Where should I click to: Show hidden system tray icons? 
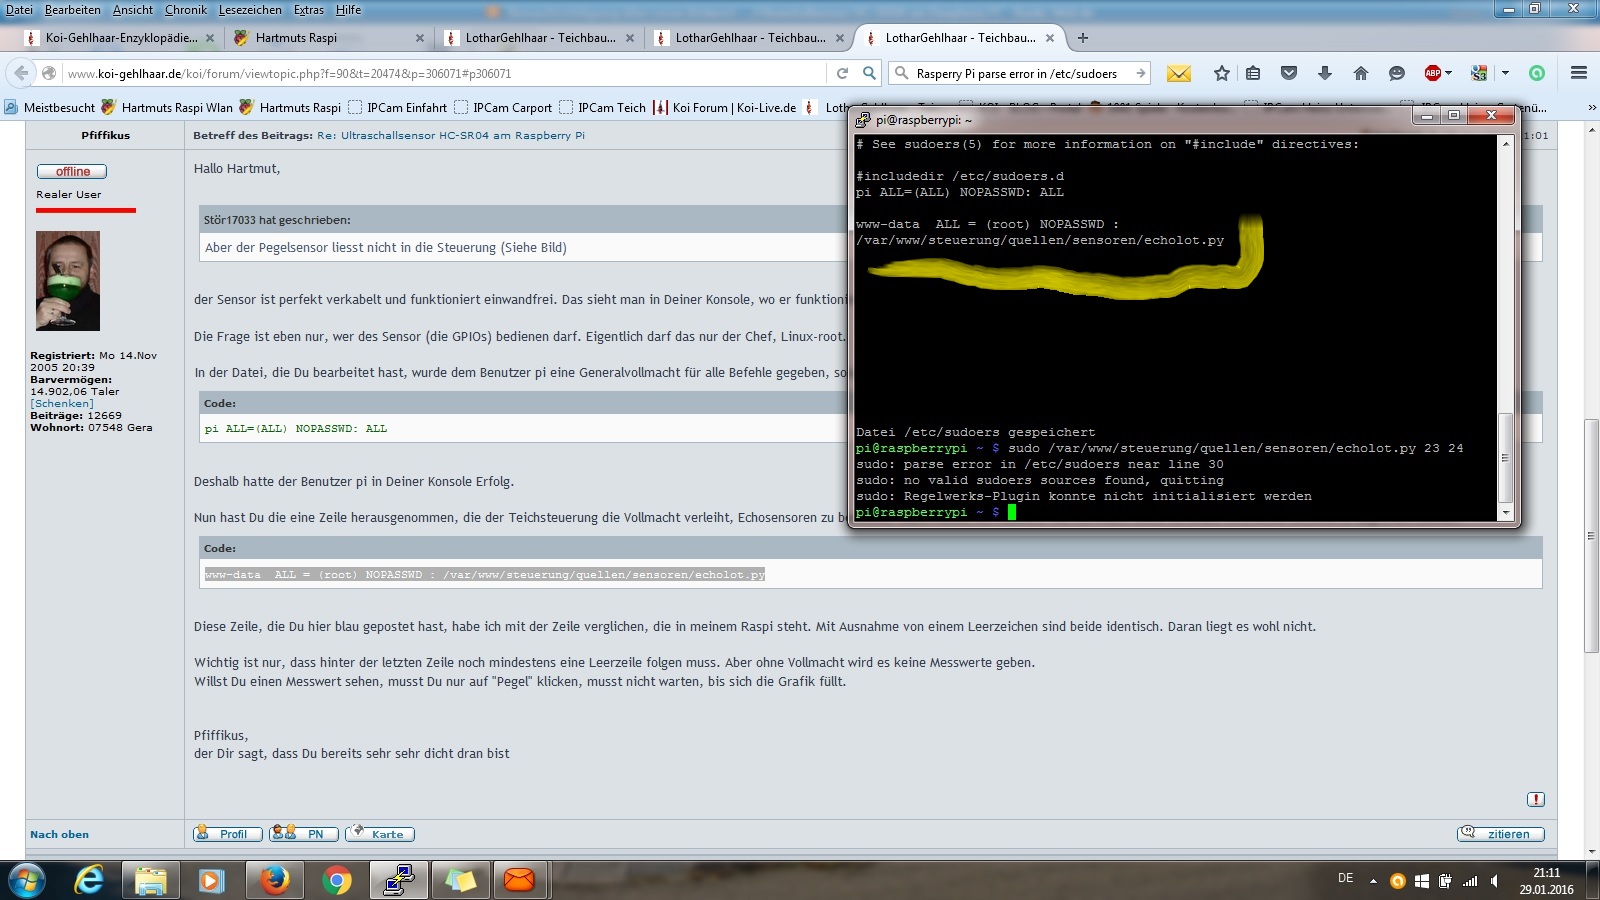pyautogui.click(x=1373, y=881)
